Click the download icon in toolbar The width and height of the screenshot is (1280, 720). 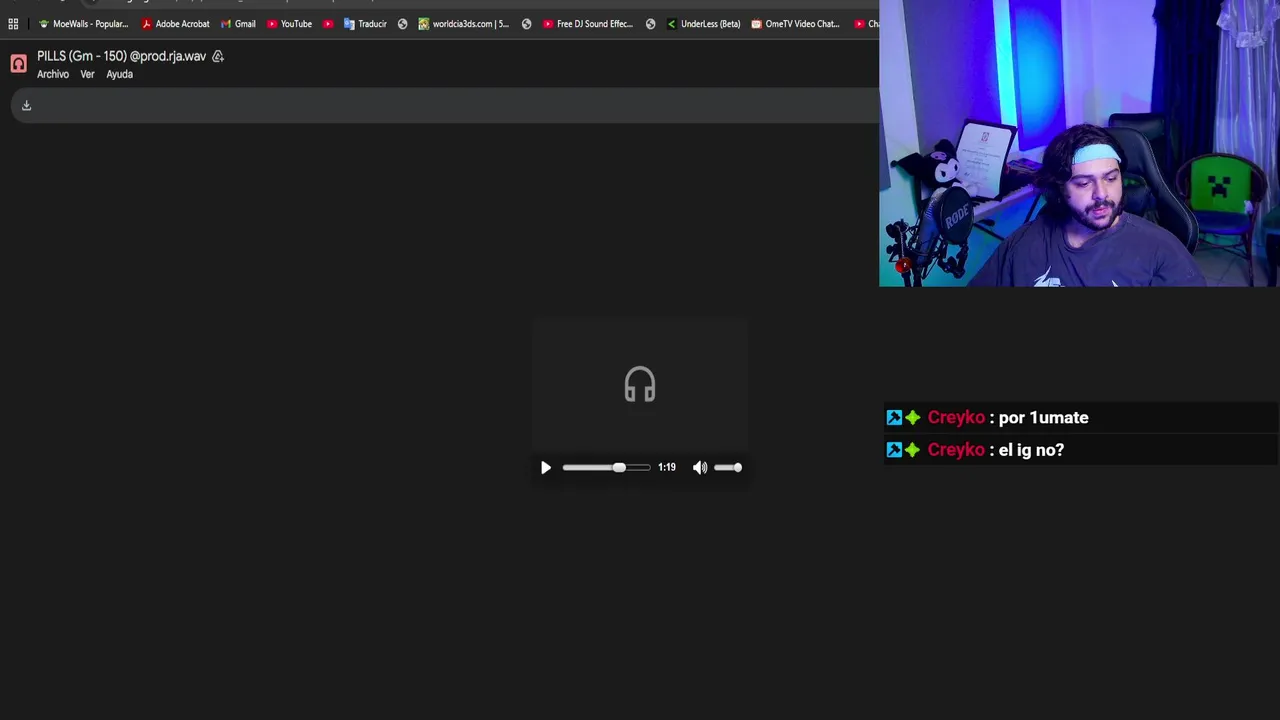27,106
